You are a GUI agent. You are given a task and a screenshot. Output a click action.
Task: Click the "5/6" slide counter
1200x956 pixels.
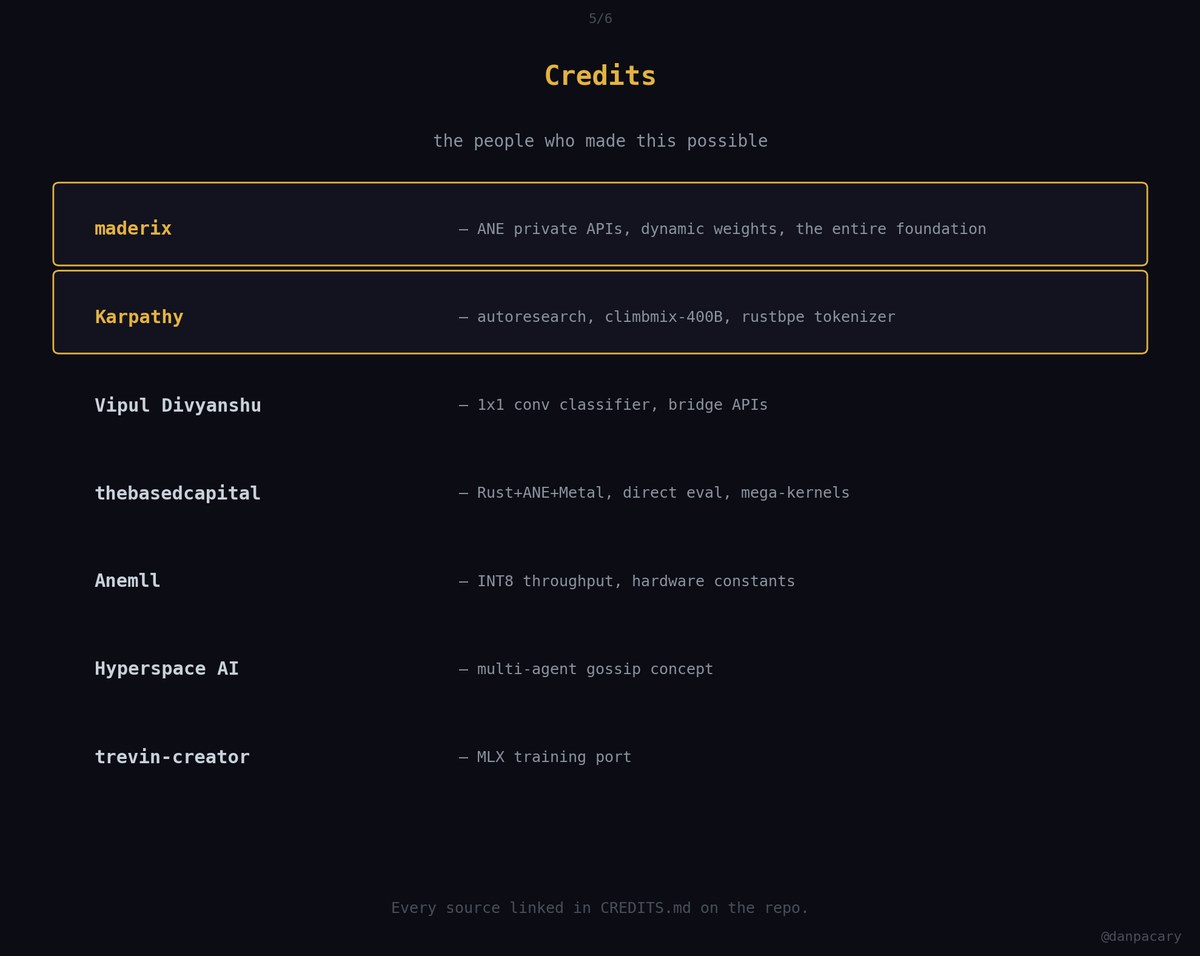pyautogui.click(x=600, y=19)
